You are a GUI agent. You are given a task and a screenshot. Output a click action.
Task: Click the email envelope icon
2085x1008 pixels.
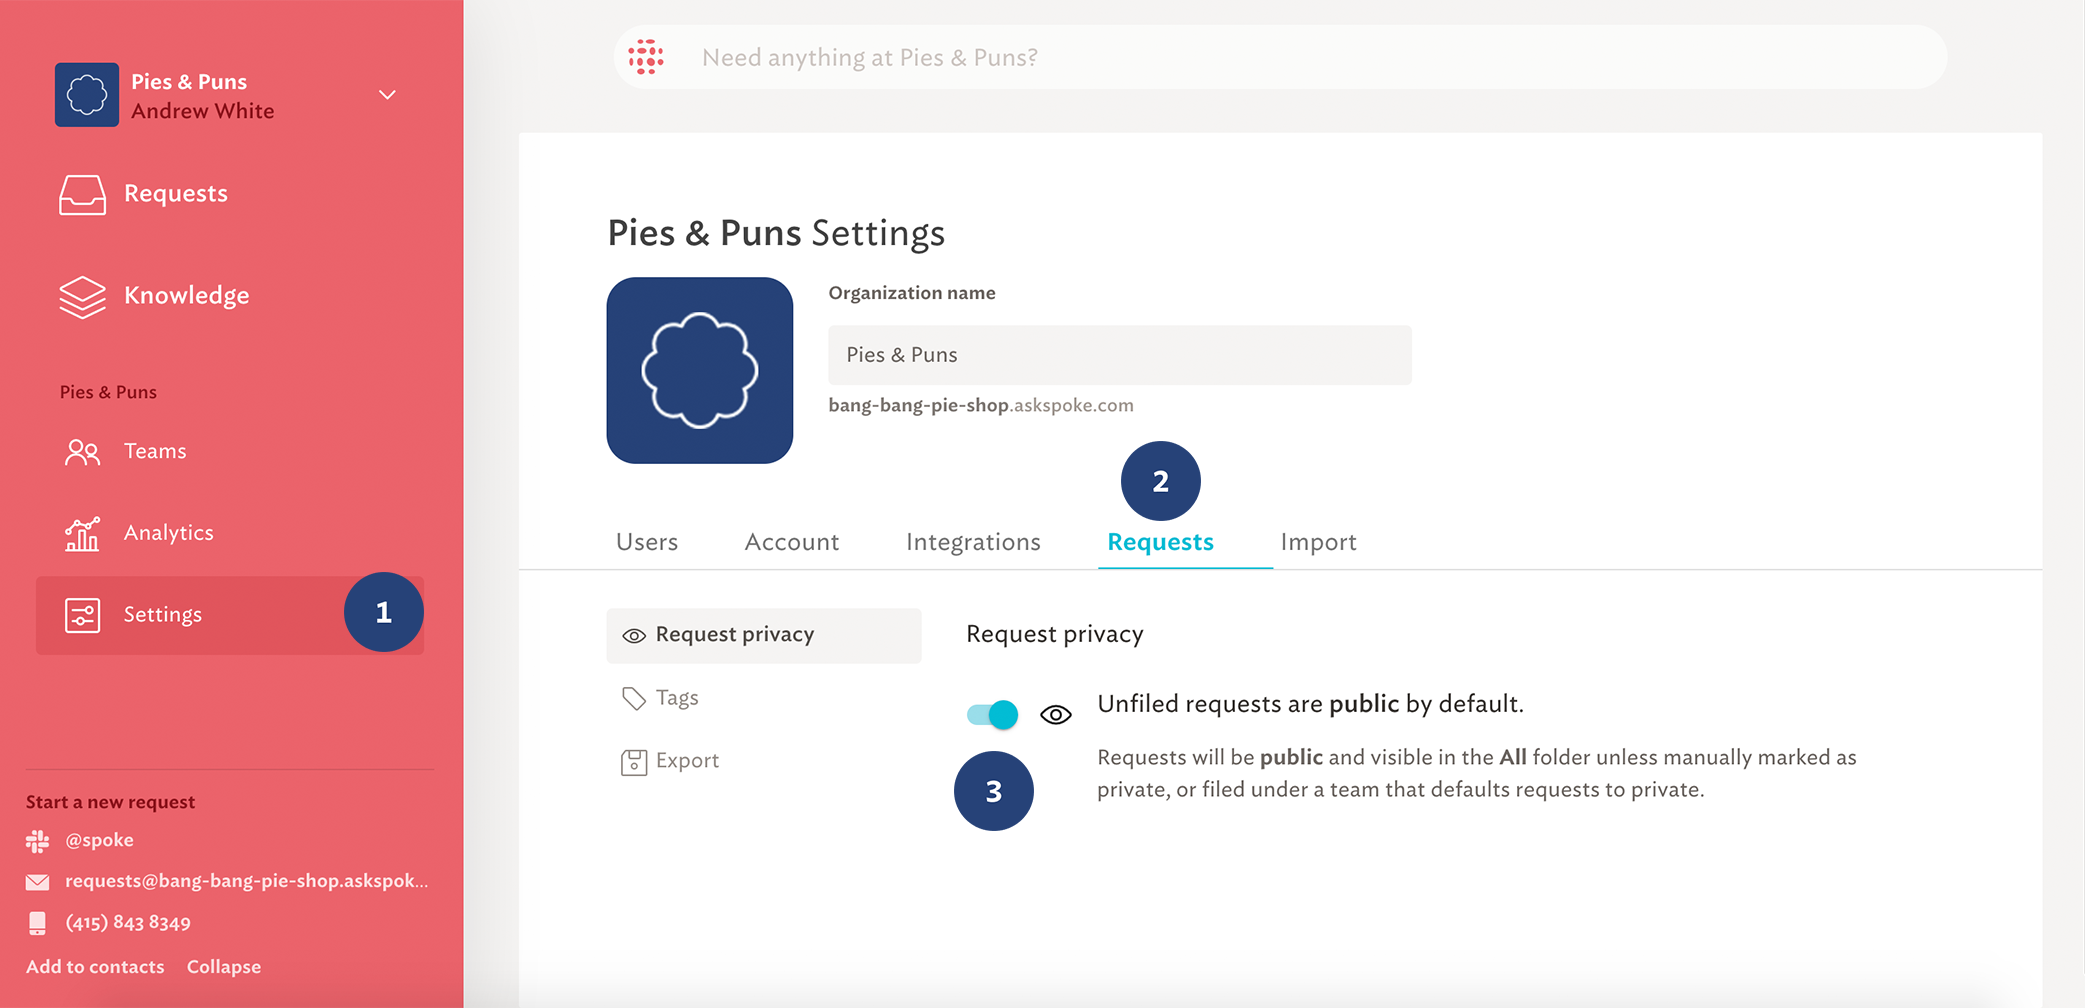[x=37, y=882]
